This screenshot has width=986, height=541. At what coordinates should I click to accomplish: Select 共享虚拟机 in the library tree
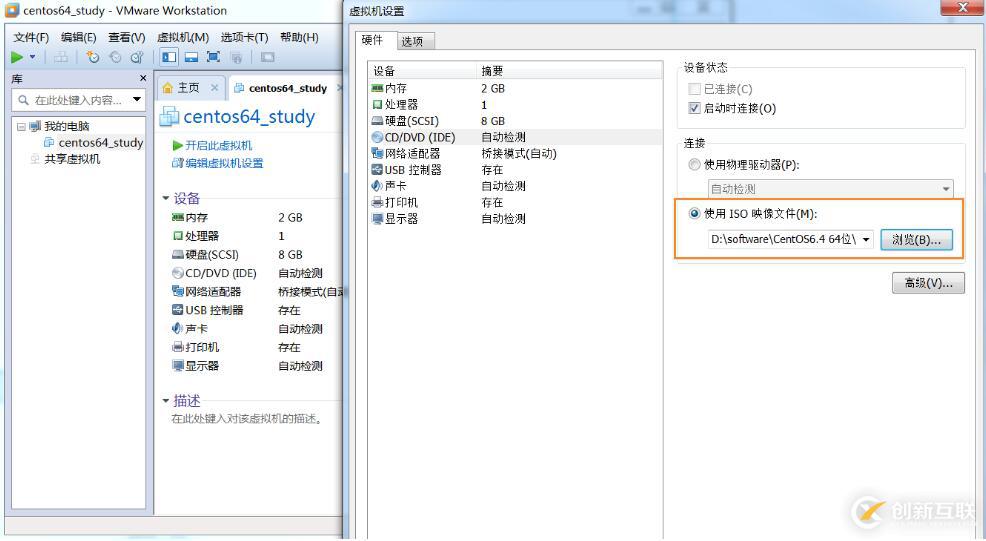[x=72, y=159]
